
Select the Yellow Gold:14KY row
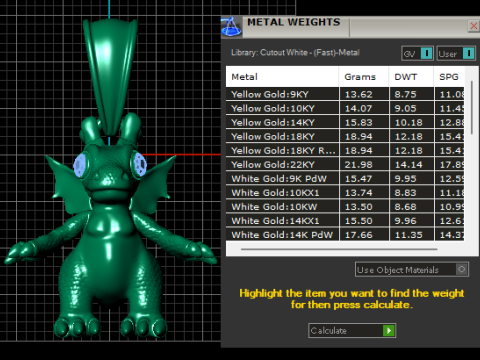click(x=345, y=122)
